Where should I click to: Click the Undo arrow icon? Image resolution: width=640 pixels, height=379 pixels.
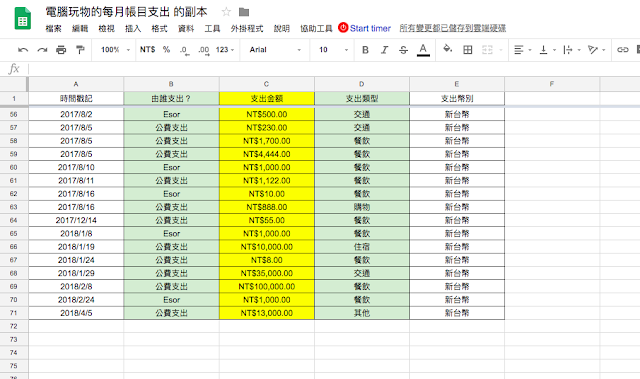pos(23,50)
